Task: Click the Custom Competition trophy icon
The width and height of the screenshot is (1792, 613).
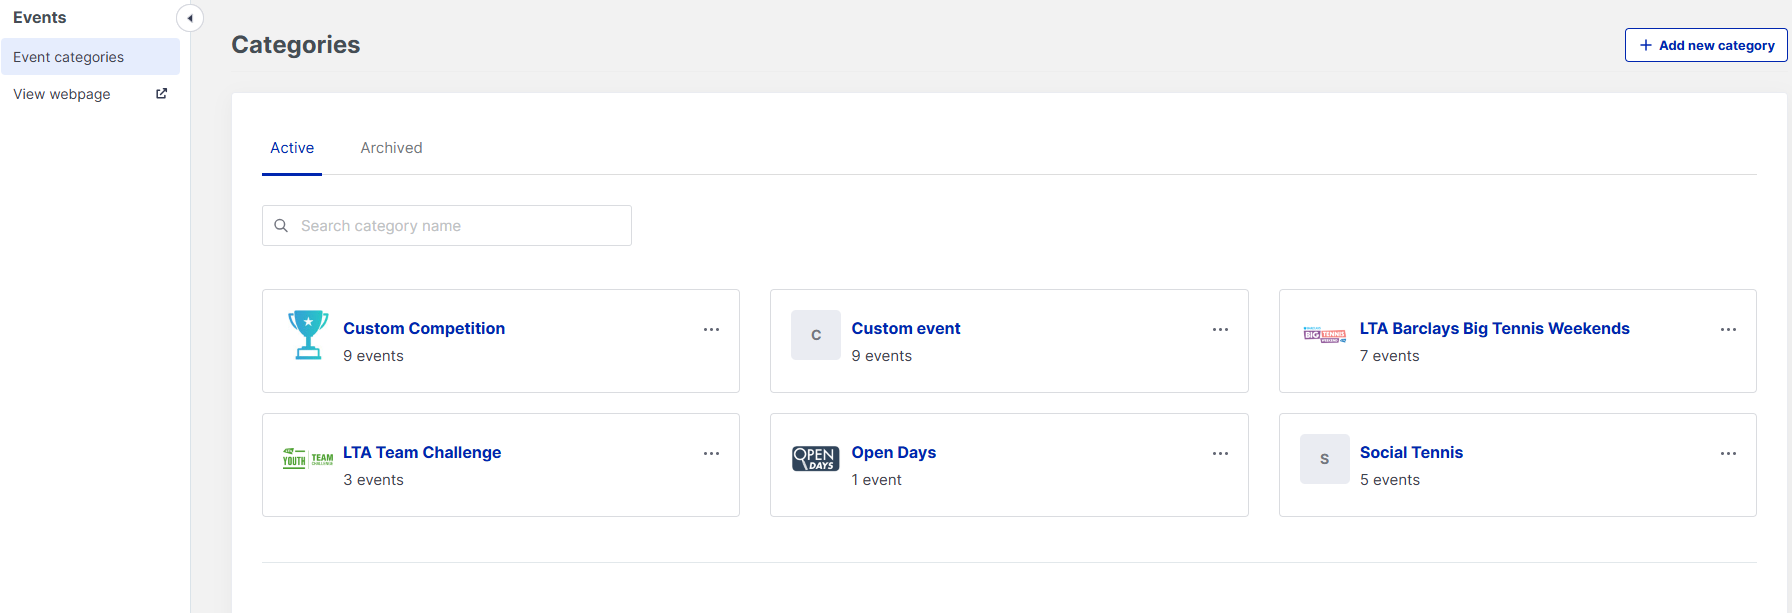Action: pyautogui.click(x=308, y=335)
